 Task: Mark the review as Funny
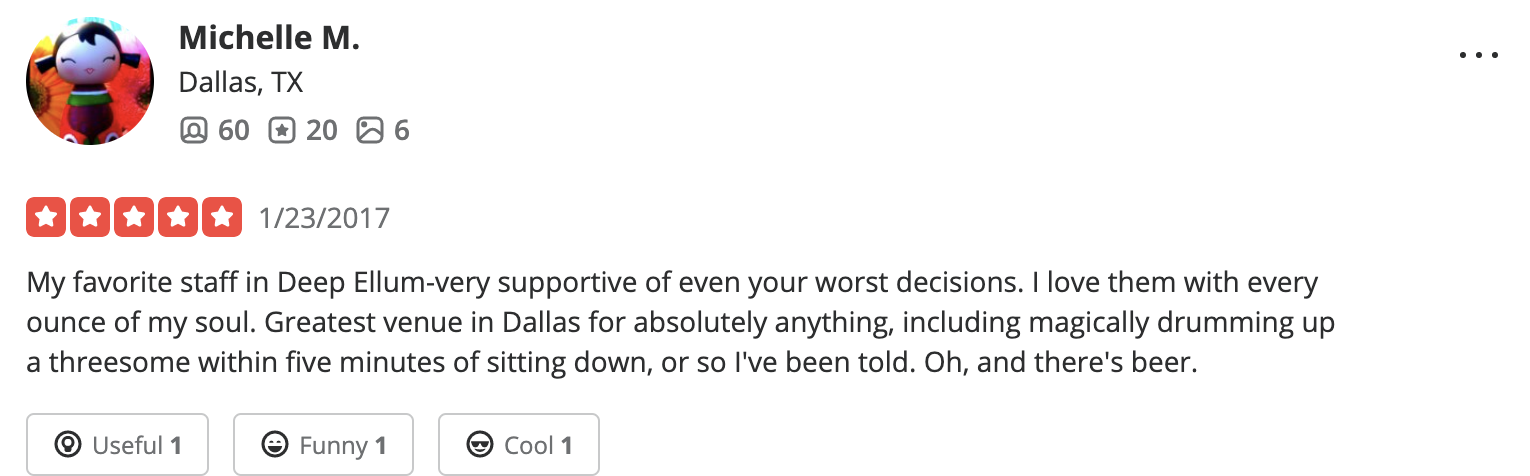(323, 445)
